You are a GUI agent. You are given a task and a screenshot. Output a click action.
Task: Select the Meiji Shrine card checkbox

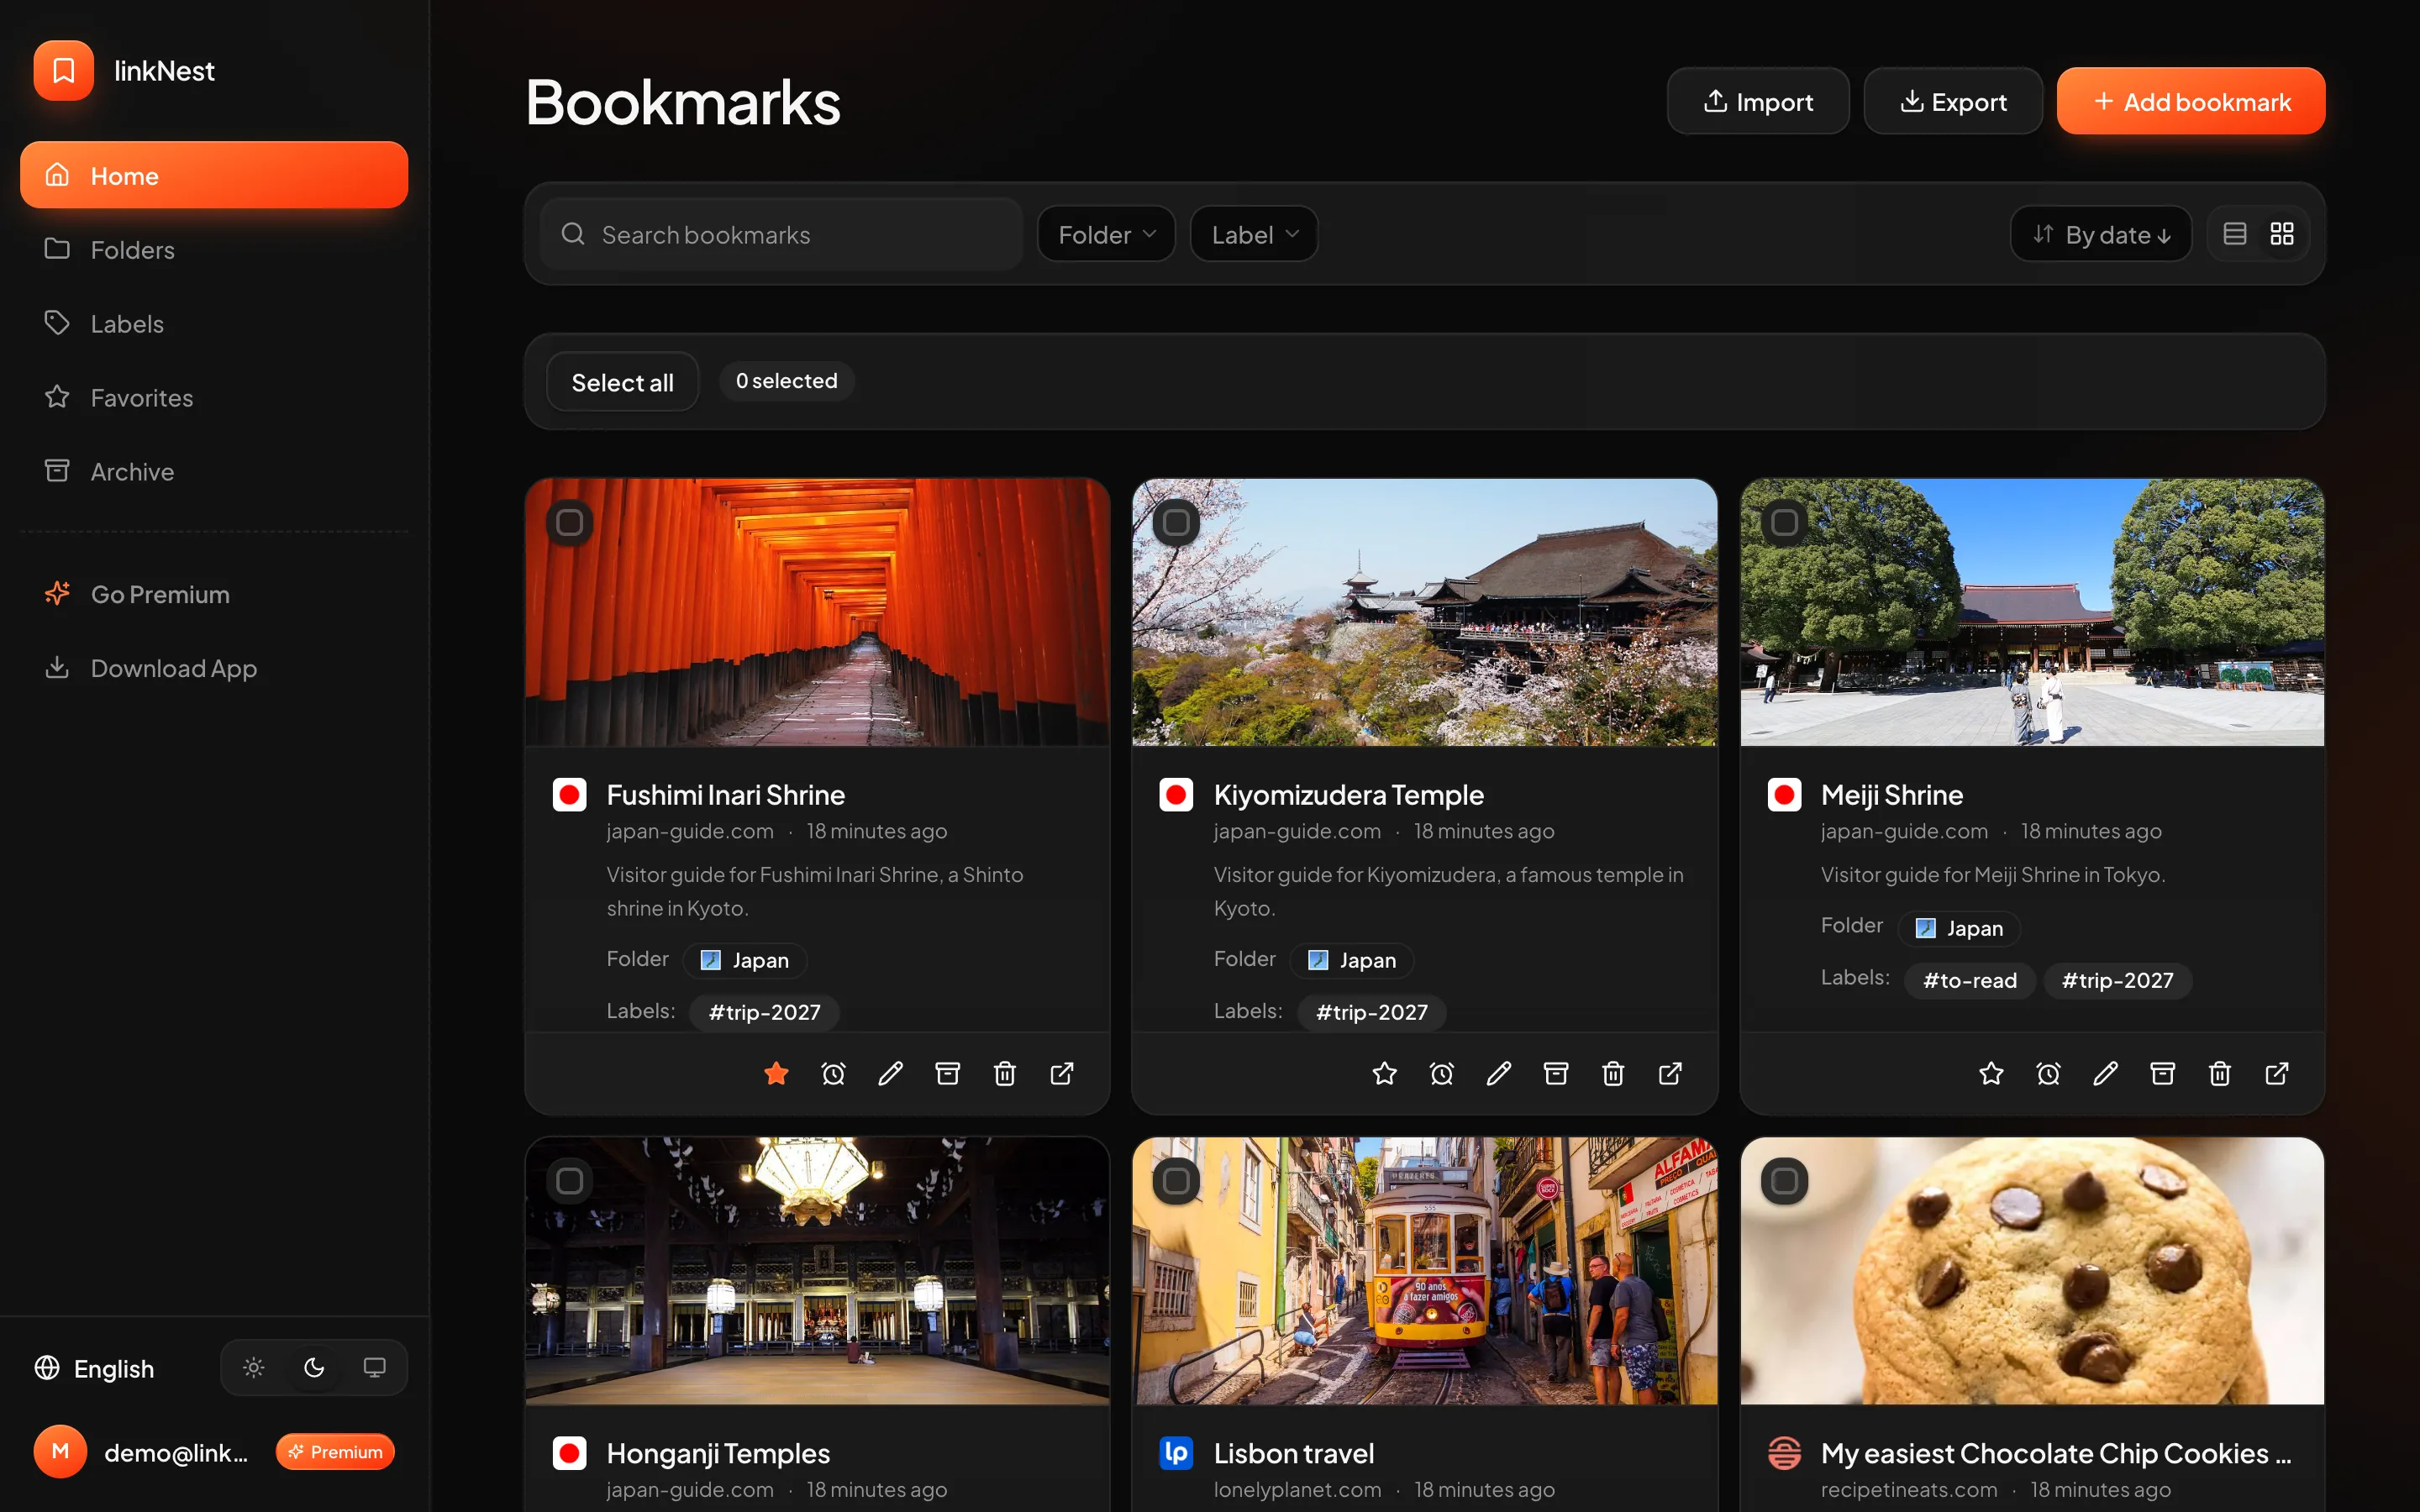pyautogui.click(x=1784, y=522)
